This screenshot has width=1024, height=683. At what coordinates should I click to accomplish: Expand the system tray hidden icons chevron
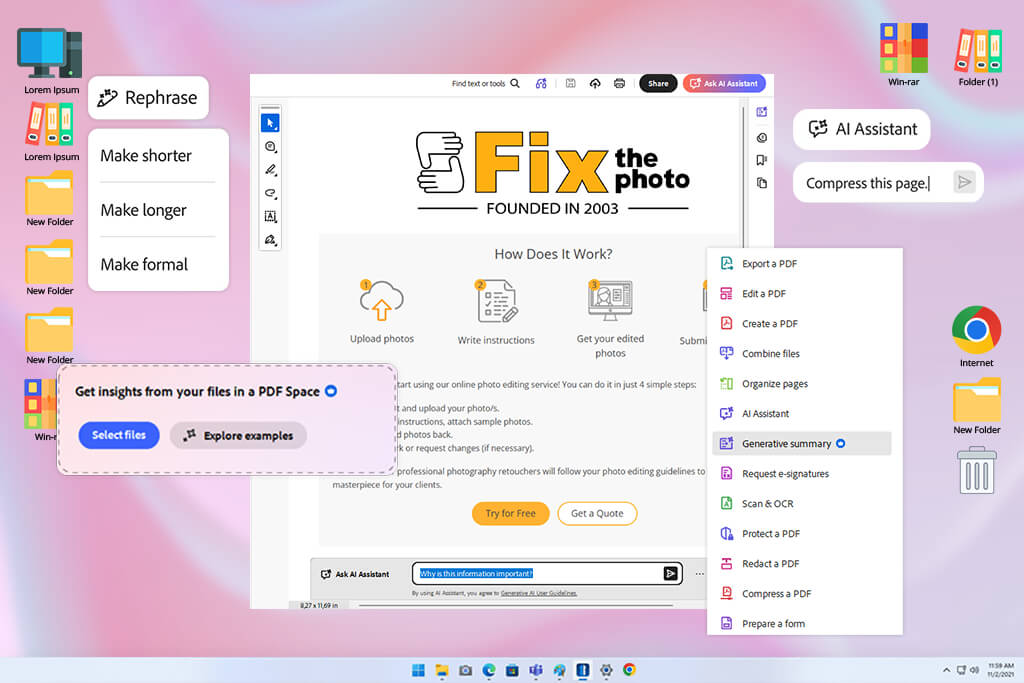[946, 670]
